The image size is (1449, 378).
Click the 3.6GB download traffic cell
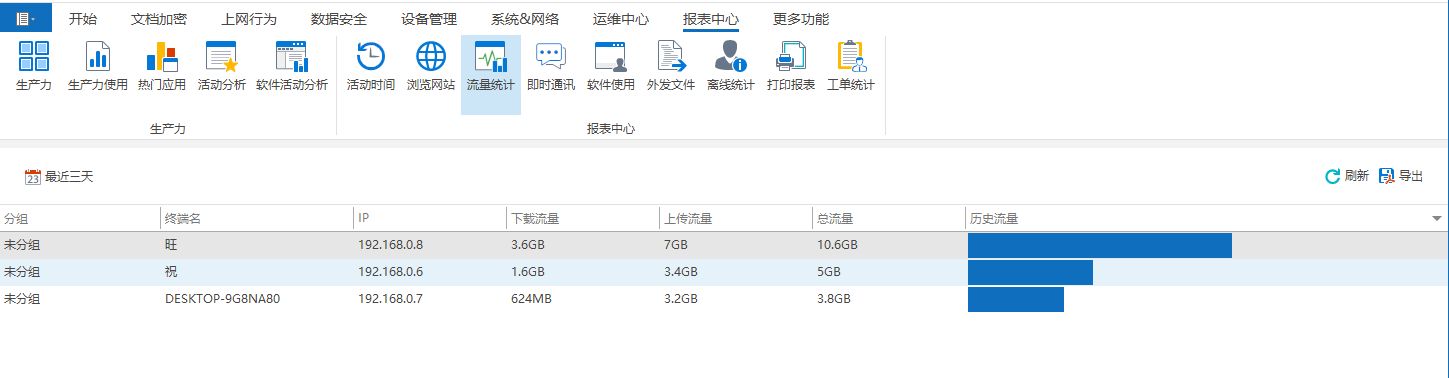pos(527,245)
